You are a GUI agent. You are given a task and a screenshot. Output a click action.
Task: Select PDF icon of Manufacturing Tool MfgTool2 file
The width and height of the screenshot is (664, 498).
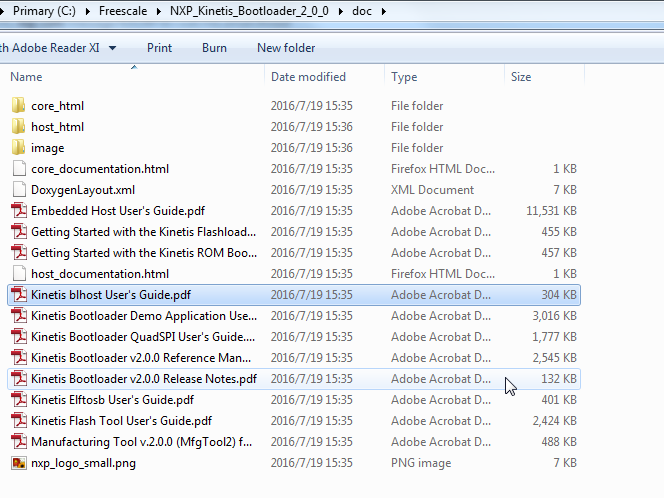[x=19, y=442]
